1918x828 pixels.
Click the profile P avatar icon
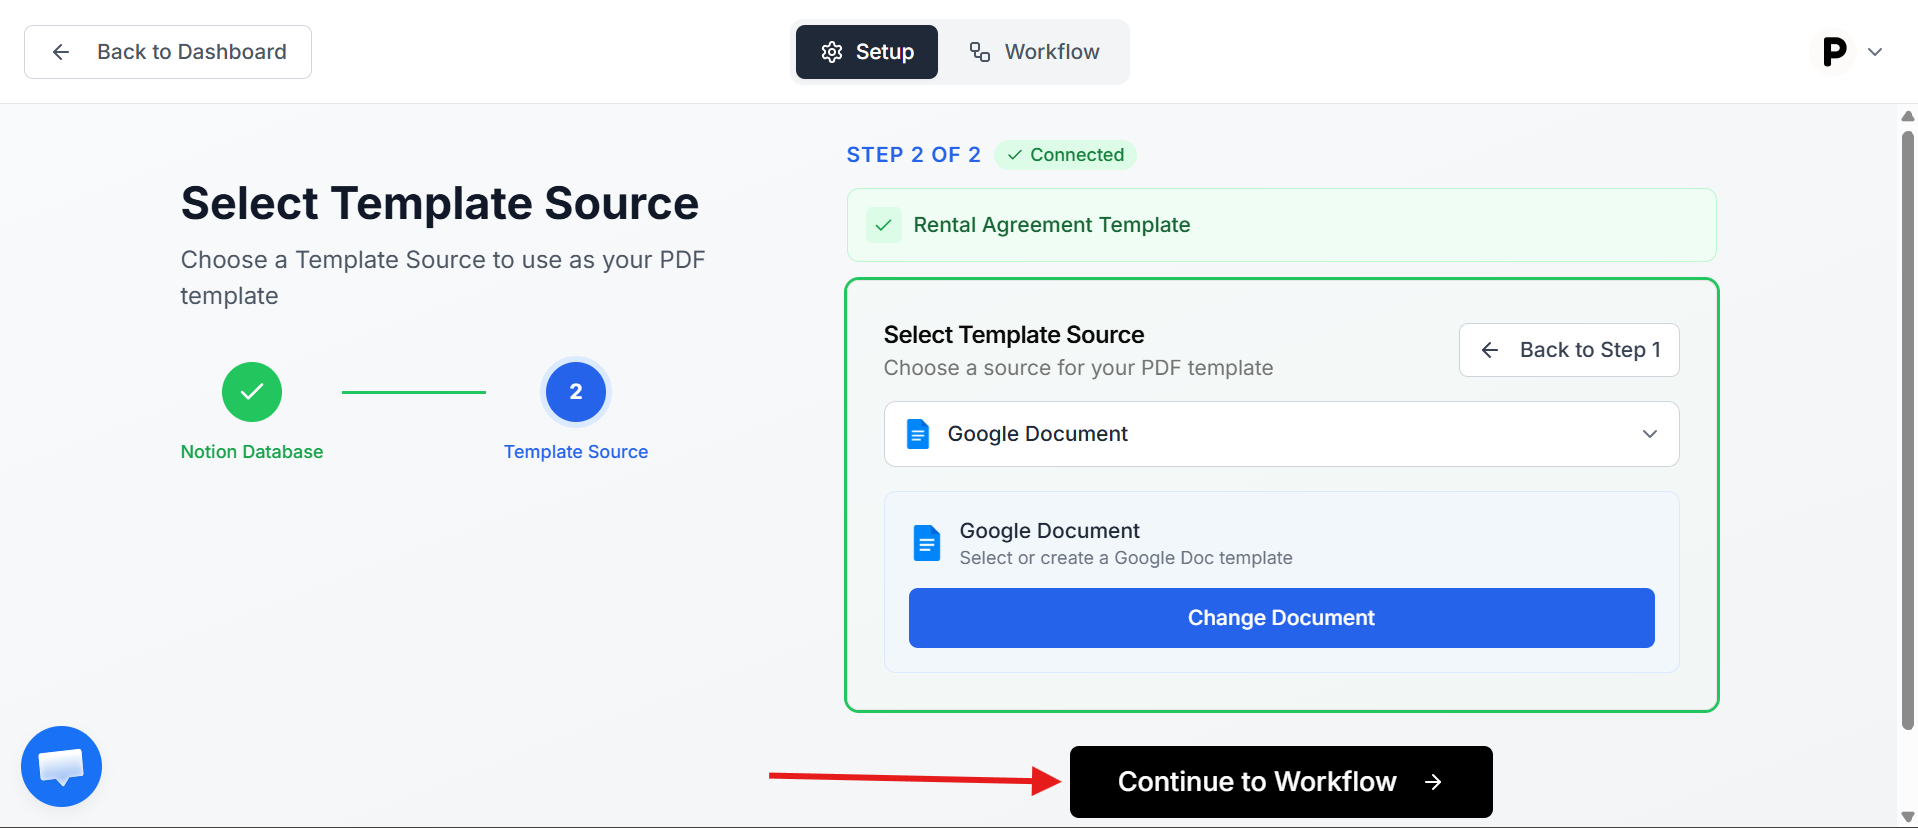click(1834, 52)
